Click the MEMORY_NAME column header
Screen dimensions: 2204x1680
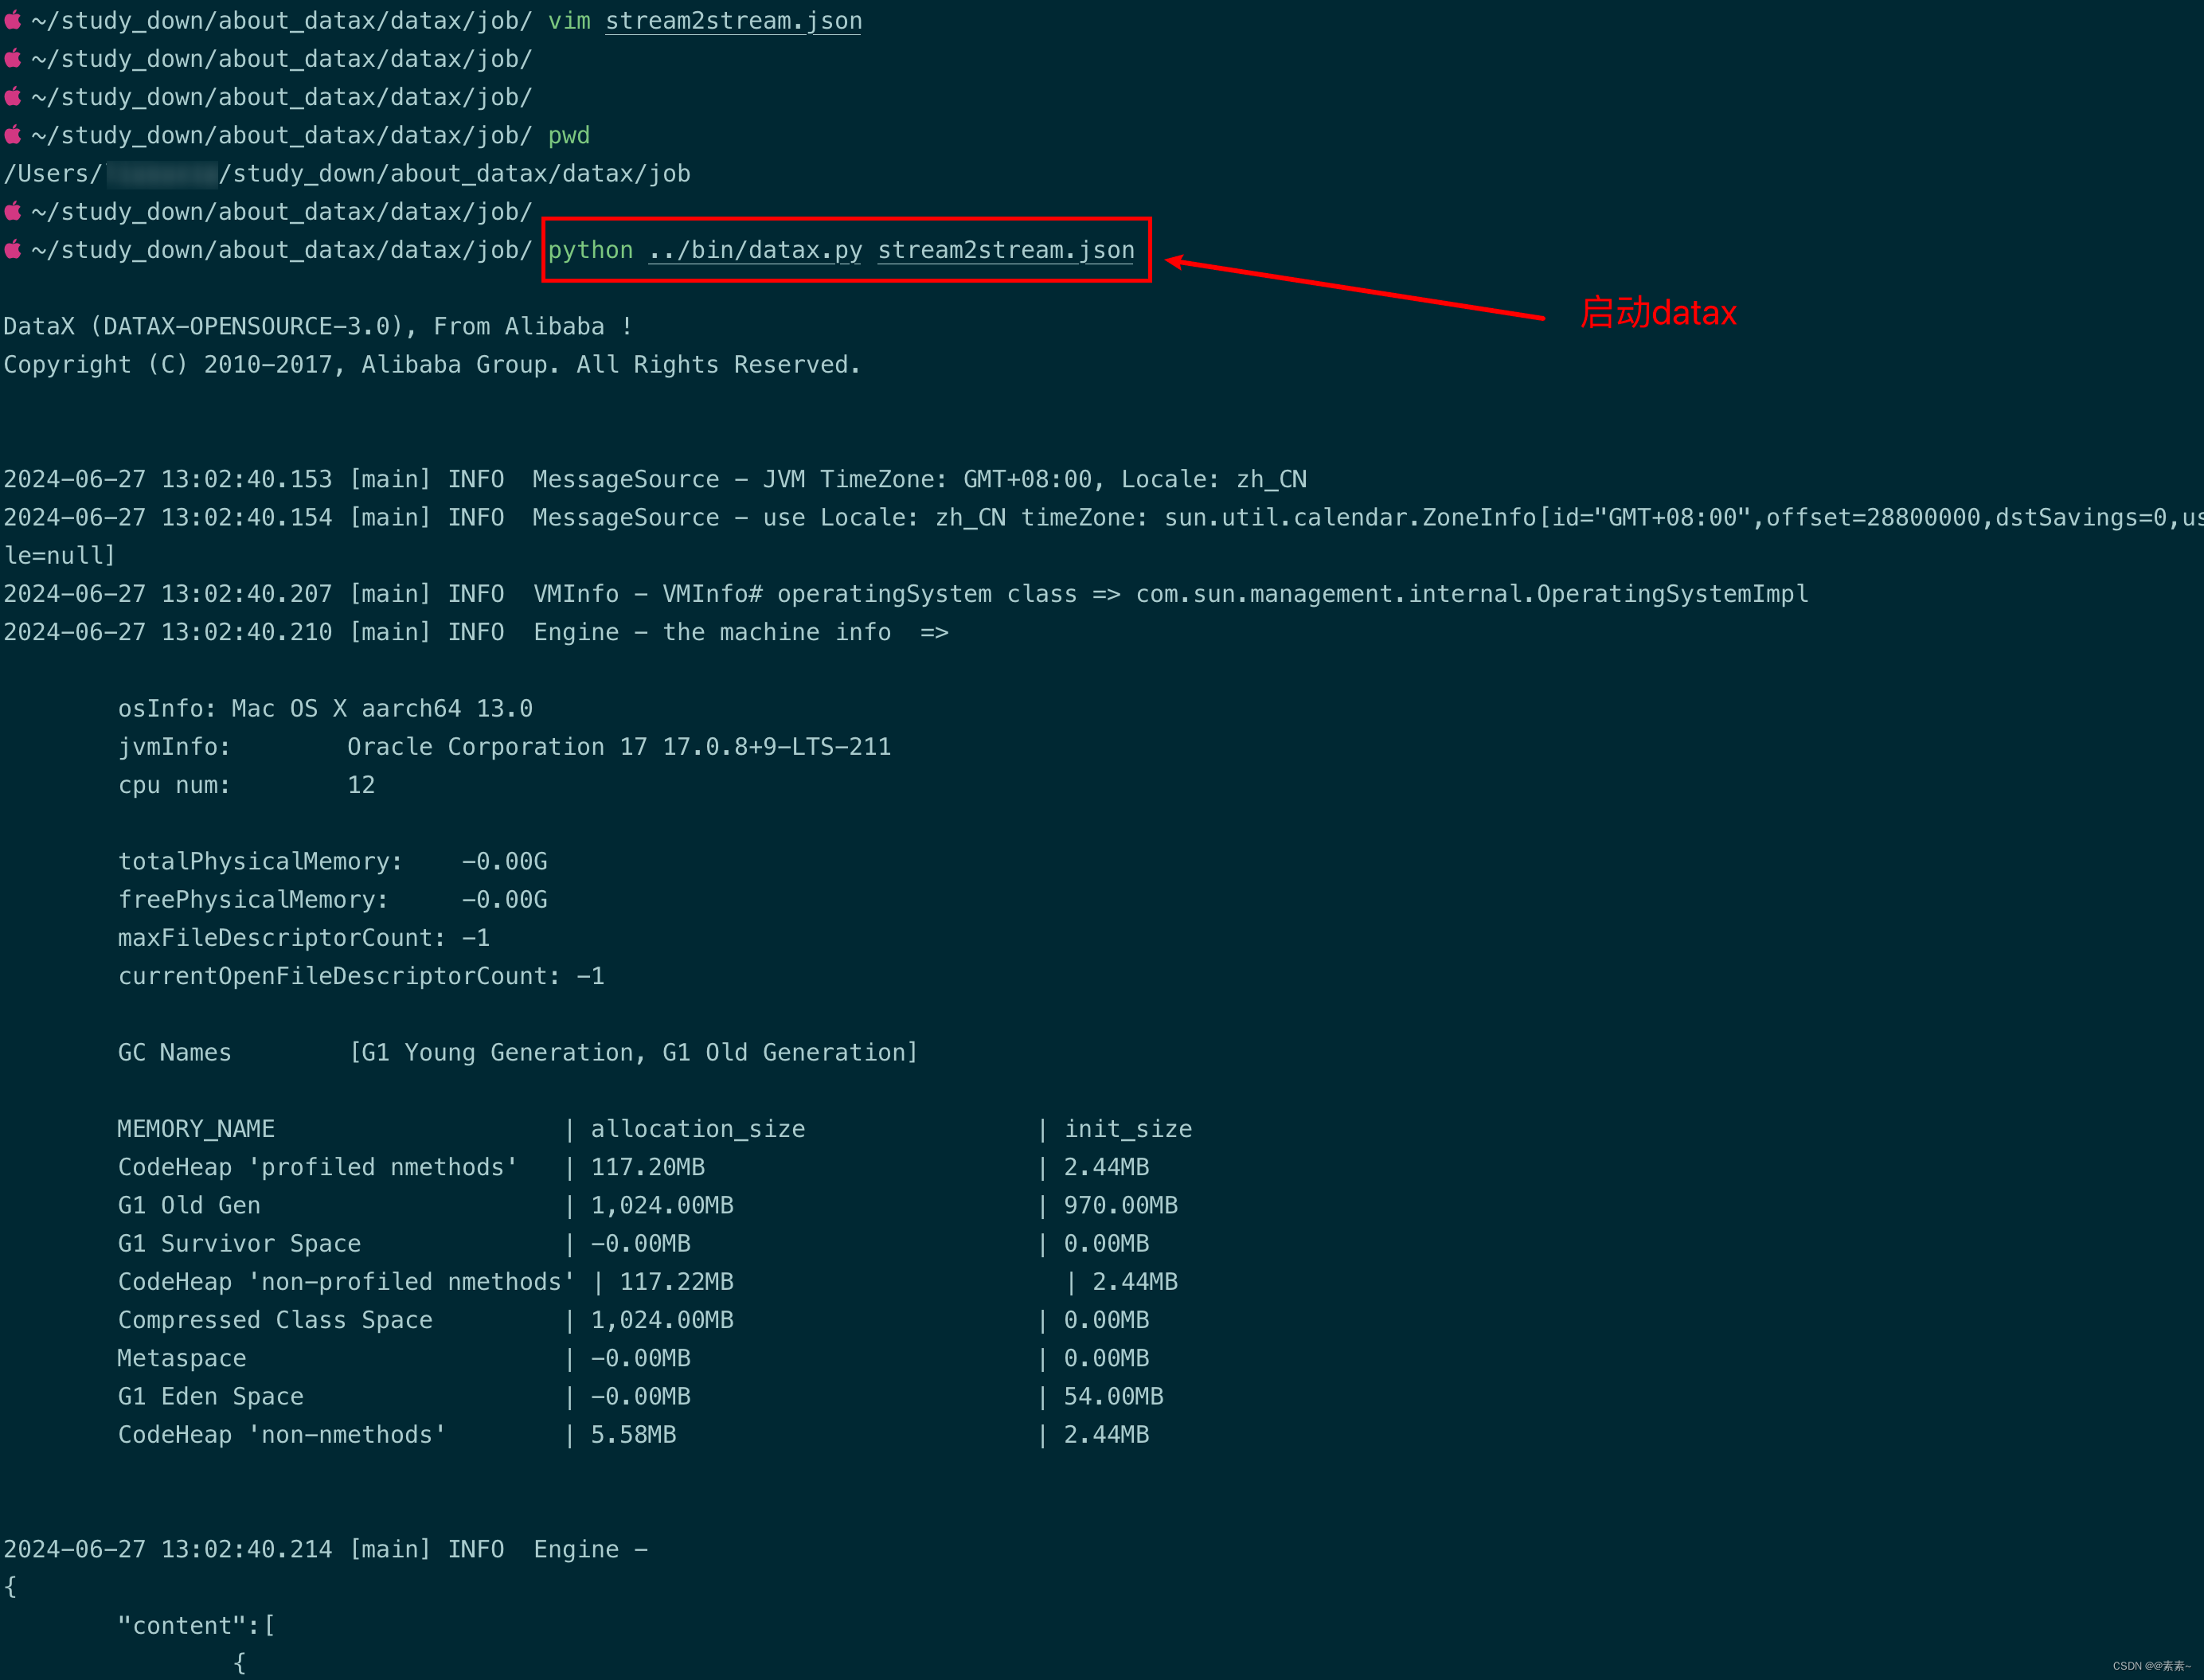coord(196,1130)
